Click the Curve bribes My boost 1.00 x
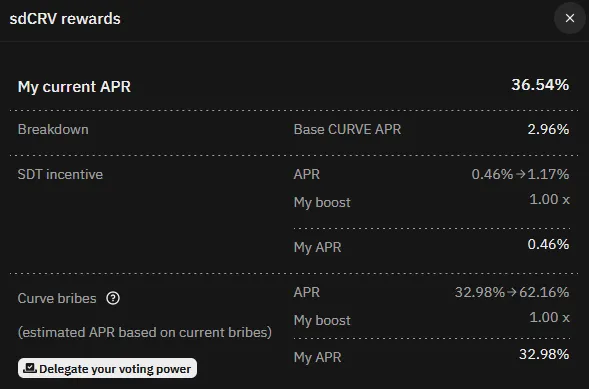 pyautogui.click(x=550, y=318)
